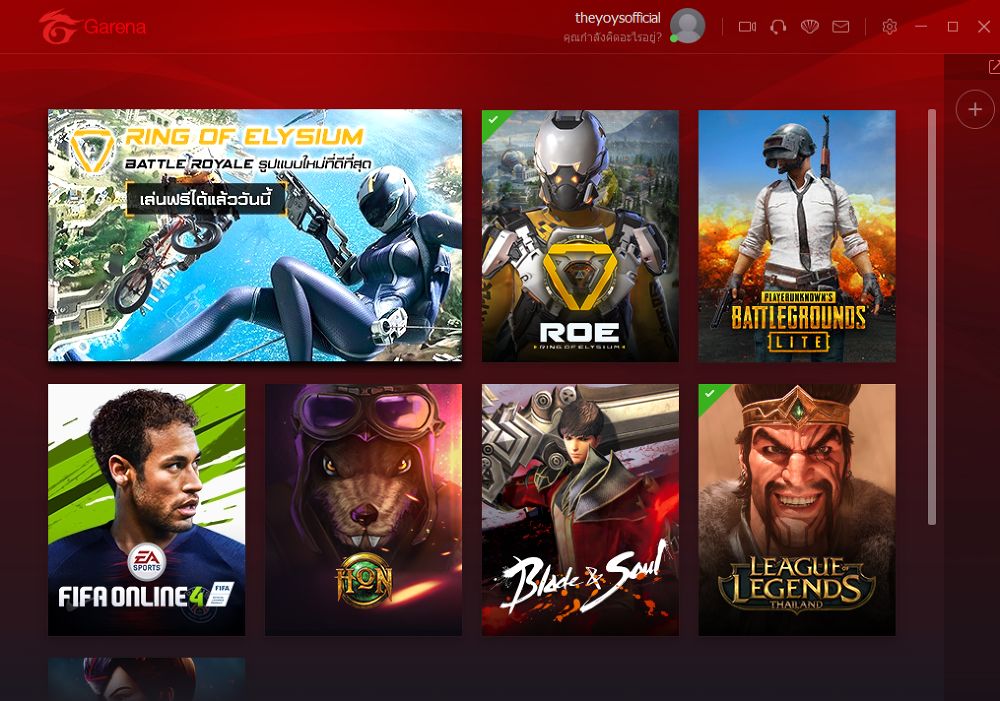Select the PUBG Battlegrounds Lite tile
Screen dimensions: 1000x701
click(797, 235)
